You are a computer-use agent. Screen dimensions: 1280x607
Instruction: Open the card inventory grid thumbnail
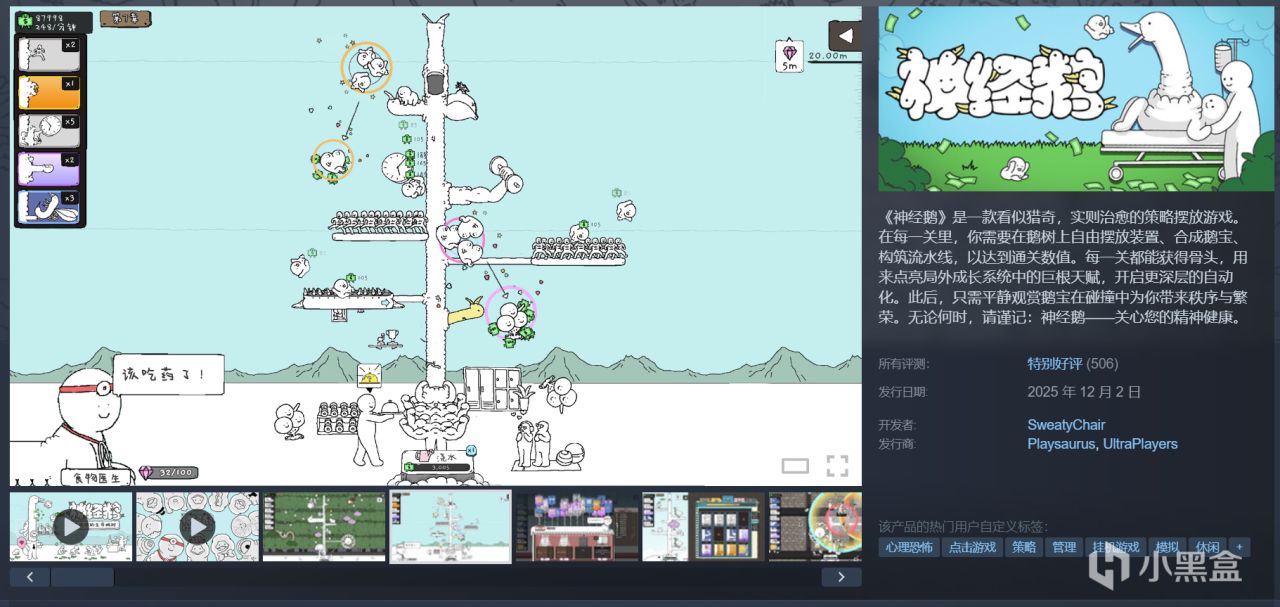pyautogui.click(x=703, y=526)
